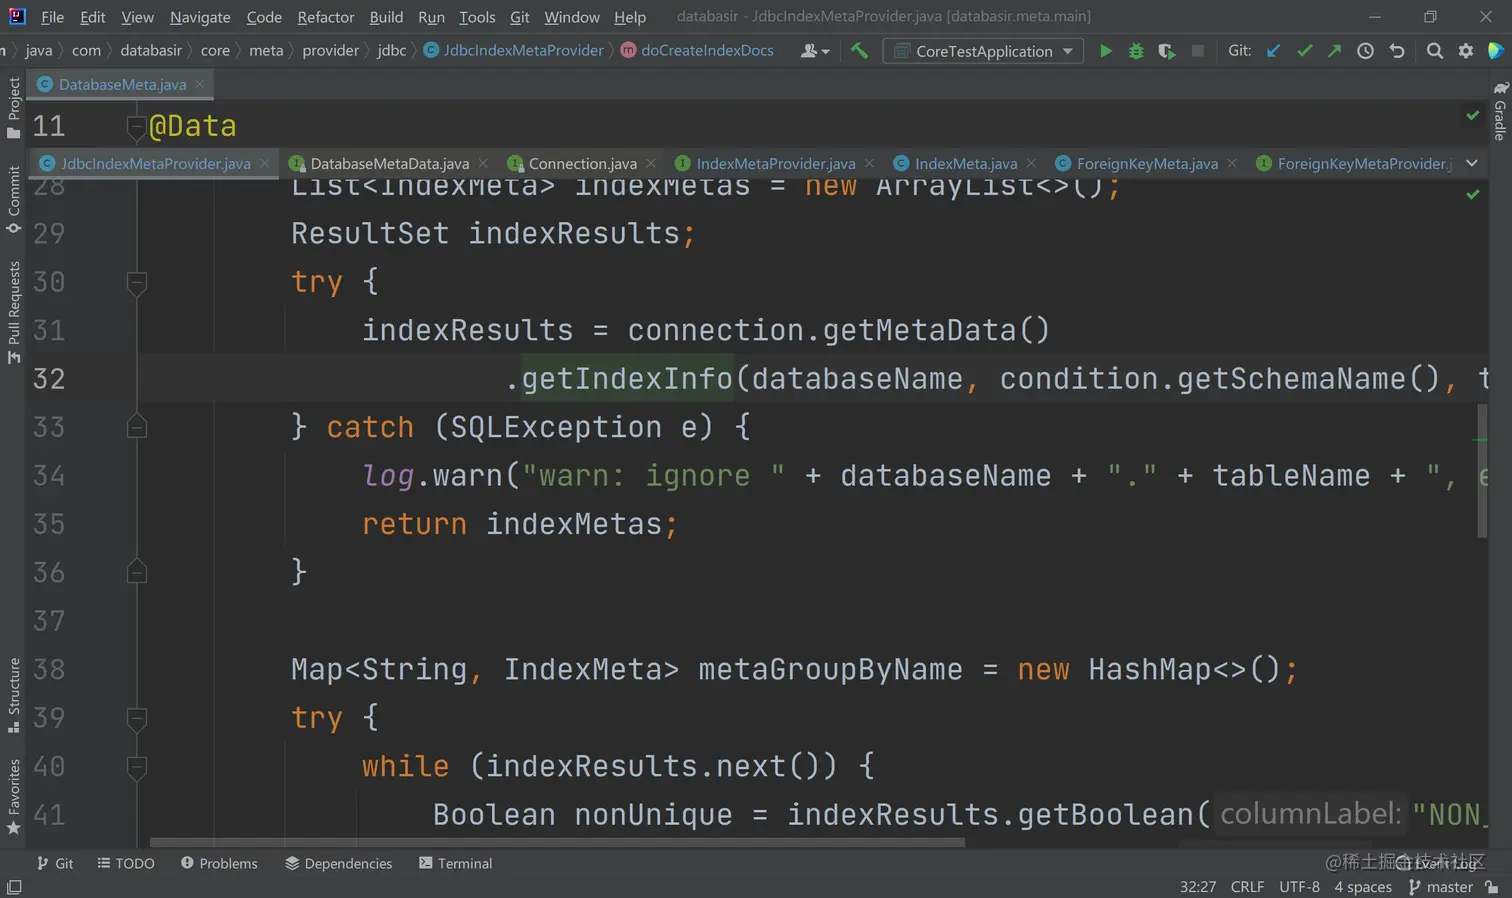The width and height of the screenshot is (1512, 898).
Task: Open the Problems tool window
Action: click(219, 863)
